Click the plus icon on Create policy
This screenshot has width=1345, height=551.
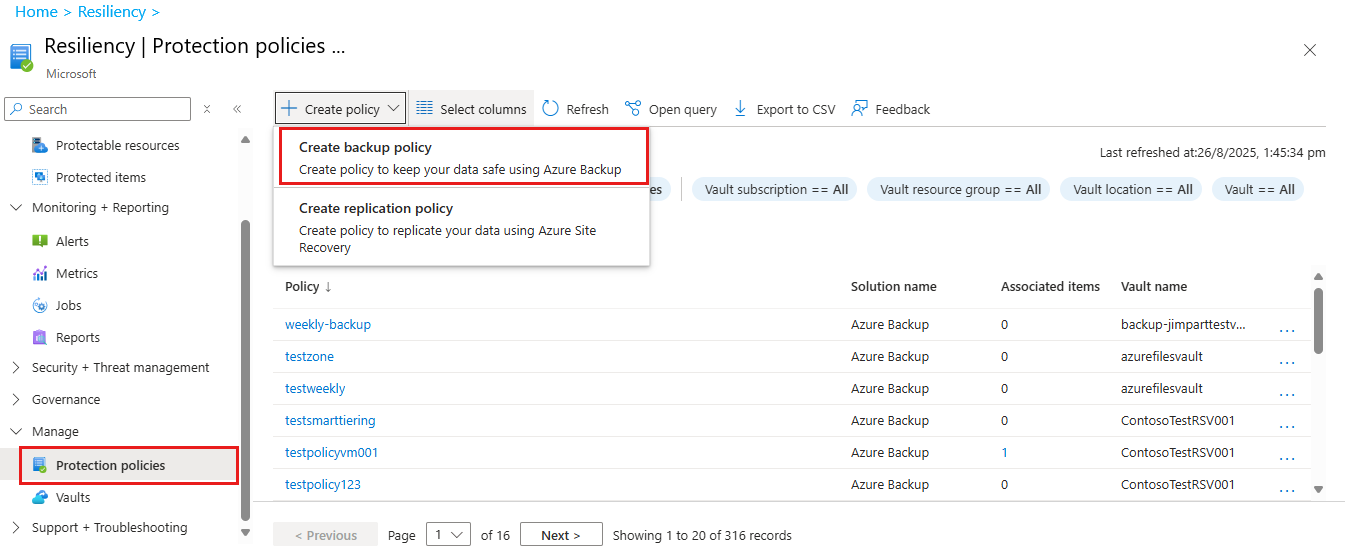click(x=289, y=108)
